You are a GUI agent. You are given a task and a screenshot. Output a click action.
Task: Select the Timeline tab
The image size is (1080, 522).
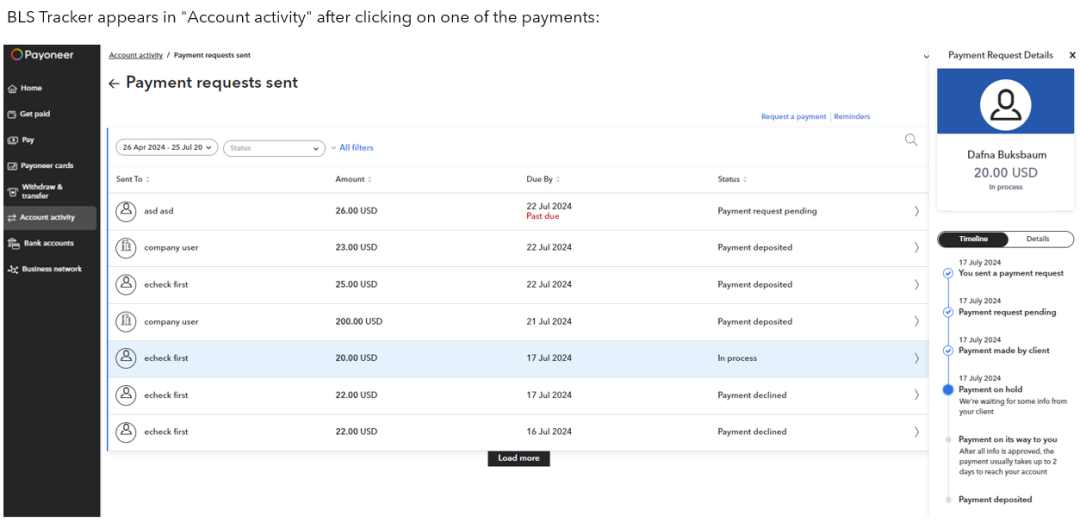tap(973, 239)
